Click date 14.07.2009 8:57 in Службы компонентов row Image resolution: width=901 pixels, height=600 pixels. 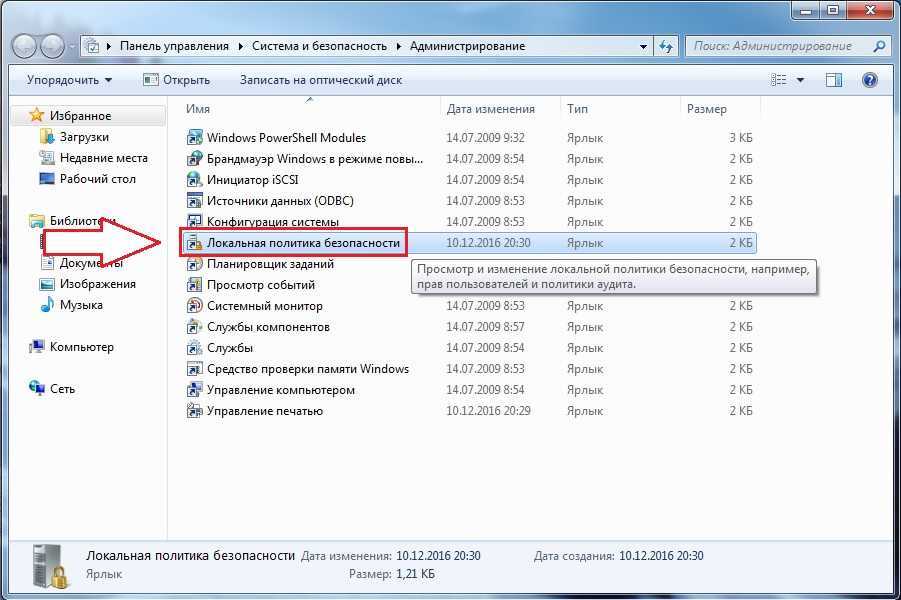click(485, 327)
